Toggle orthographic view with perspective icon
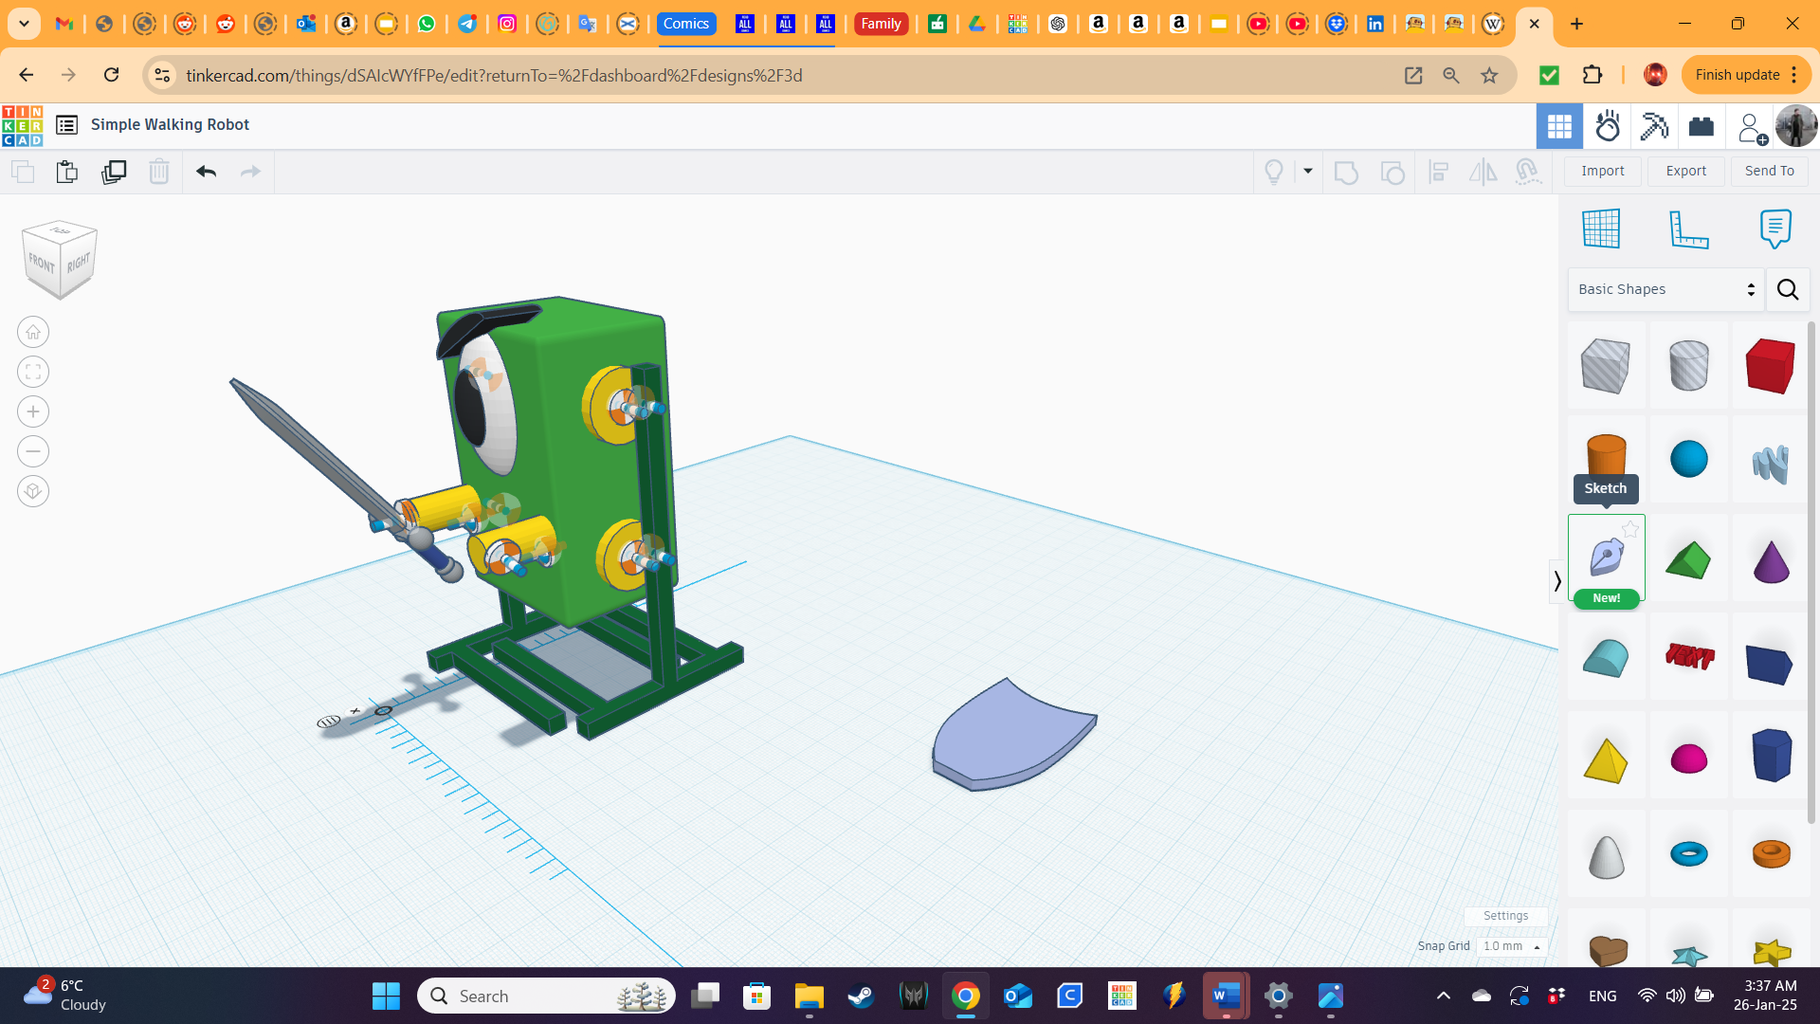Viewport: 1820px width, 1024px height. click(33, 491)
